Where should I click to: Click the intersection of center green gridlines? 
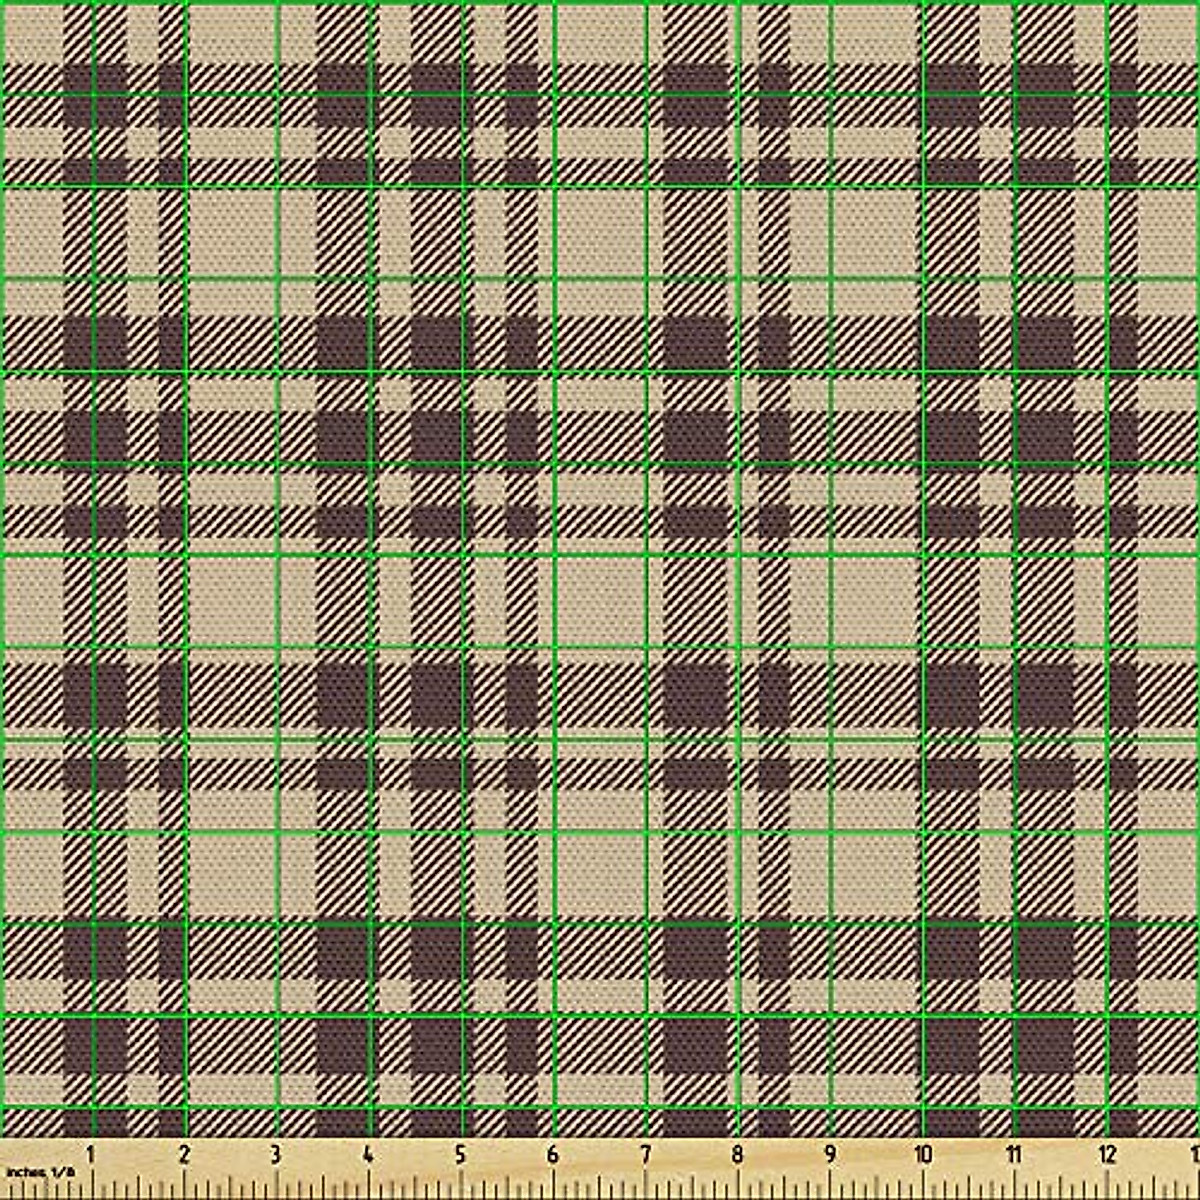pyautogui.click(x=556, y=556)
